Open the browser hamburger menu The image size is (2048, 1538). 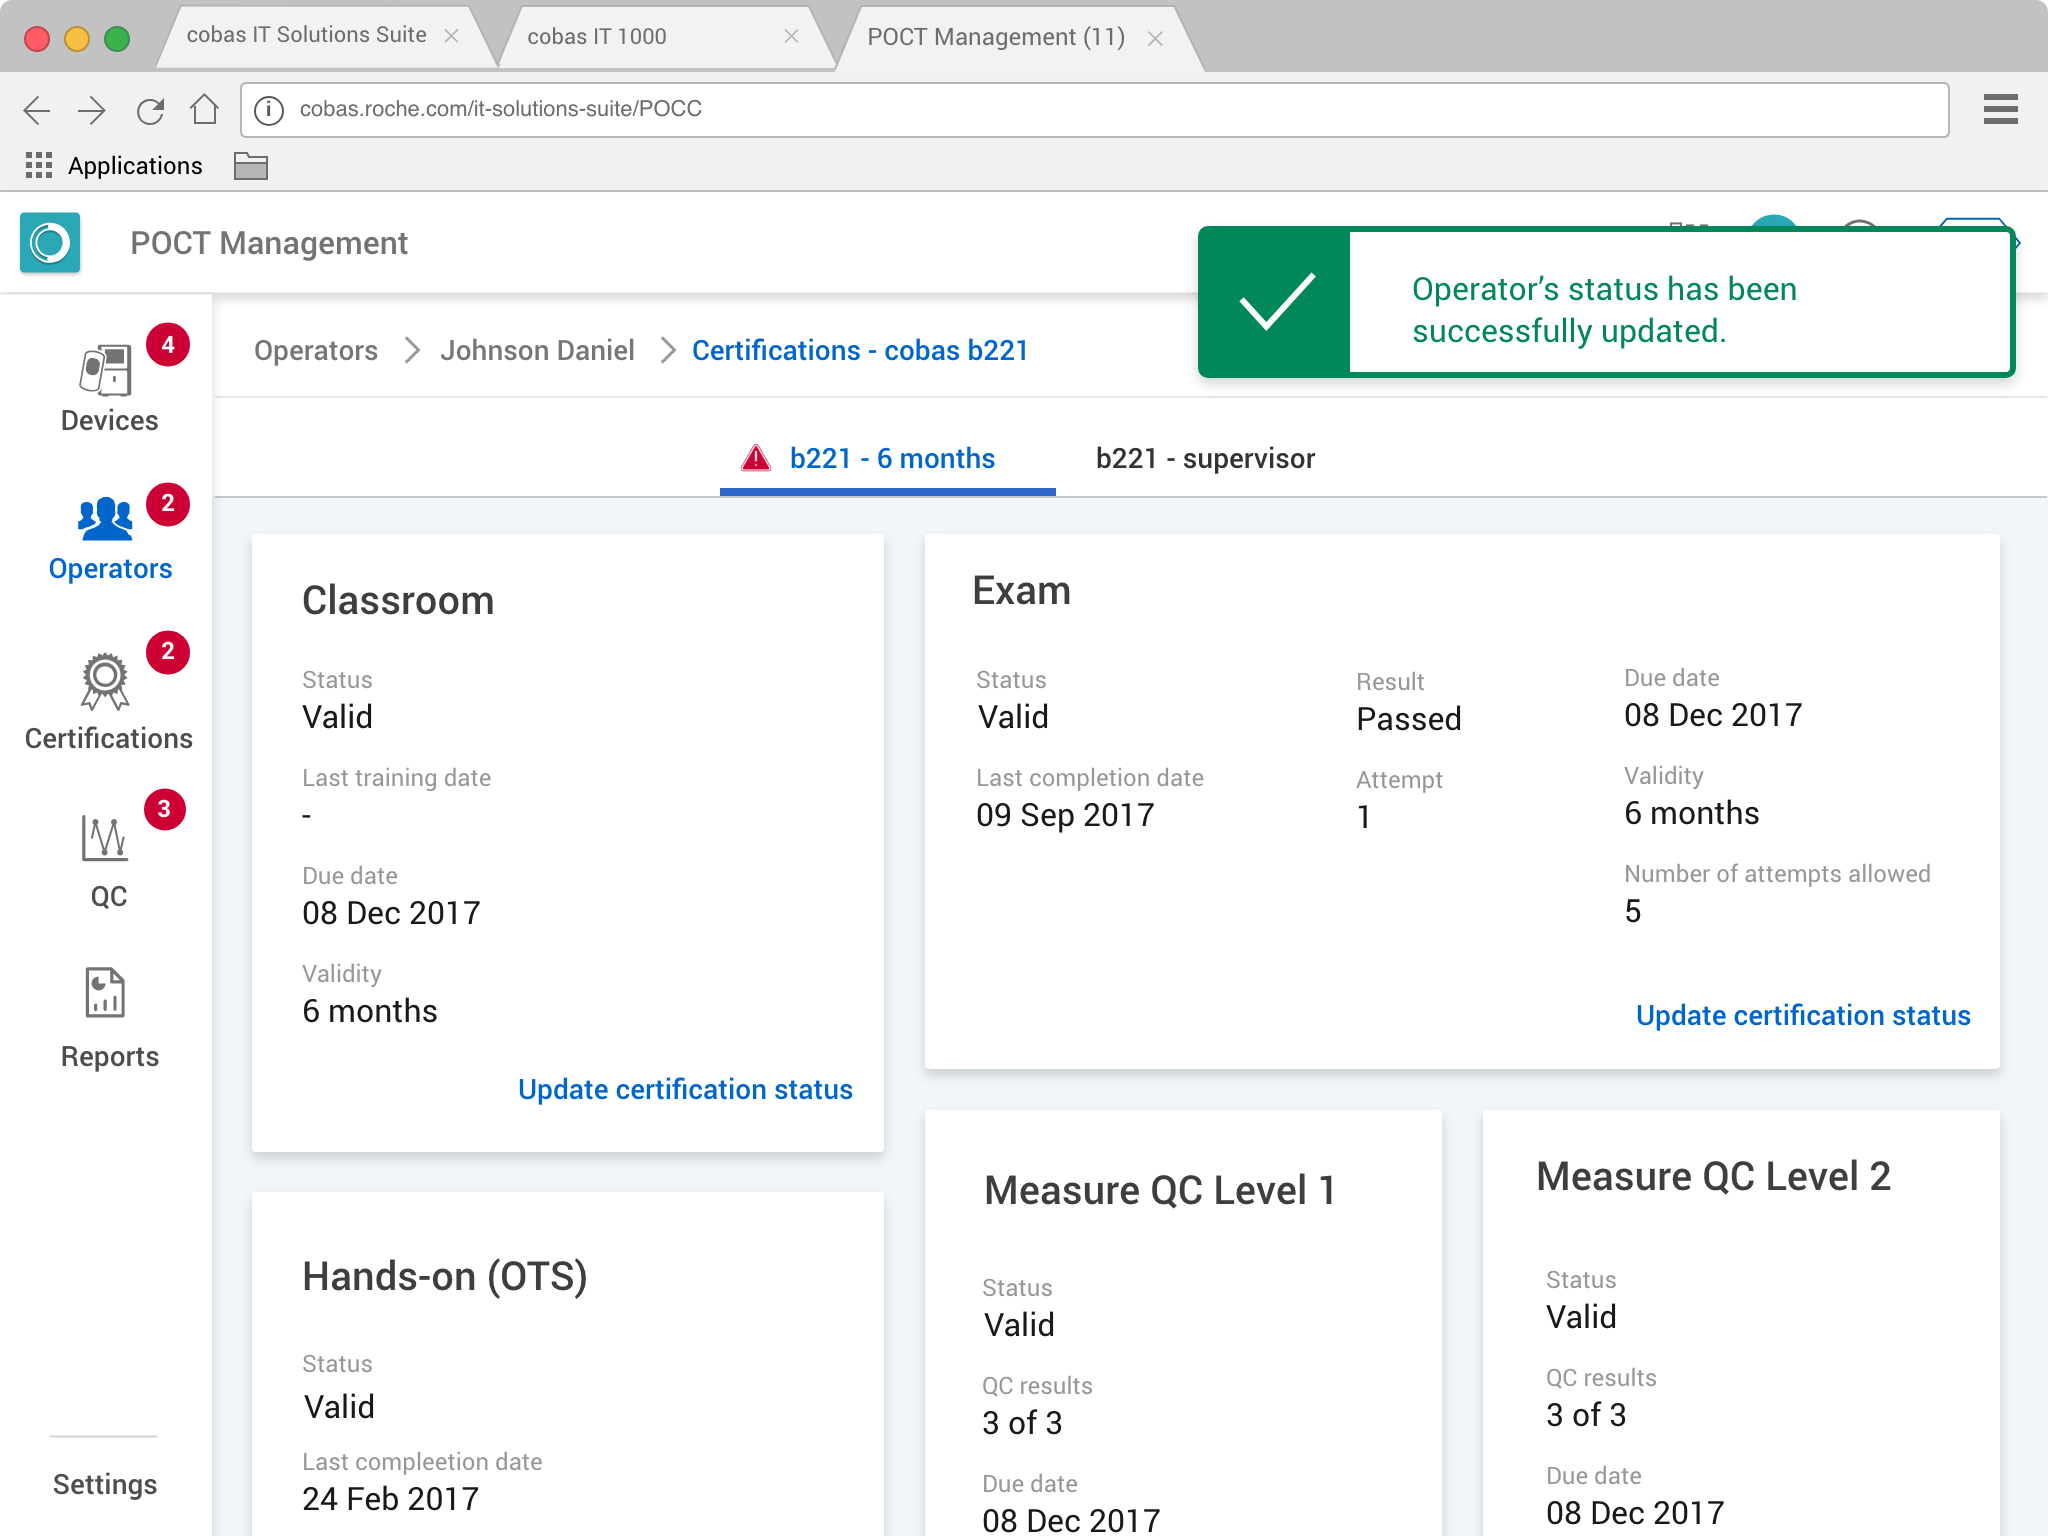(2000, 109)
